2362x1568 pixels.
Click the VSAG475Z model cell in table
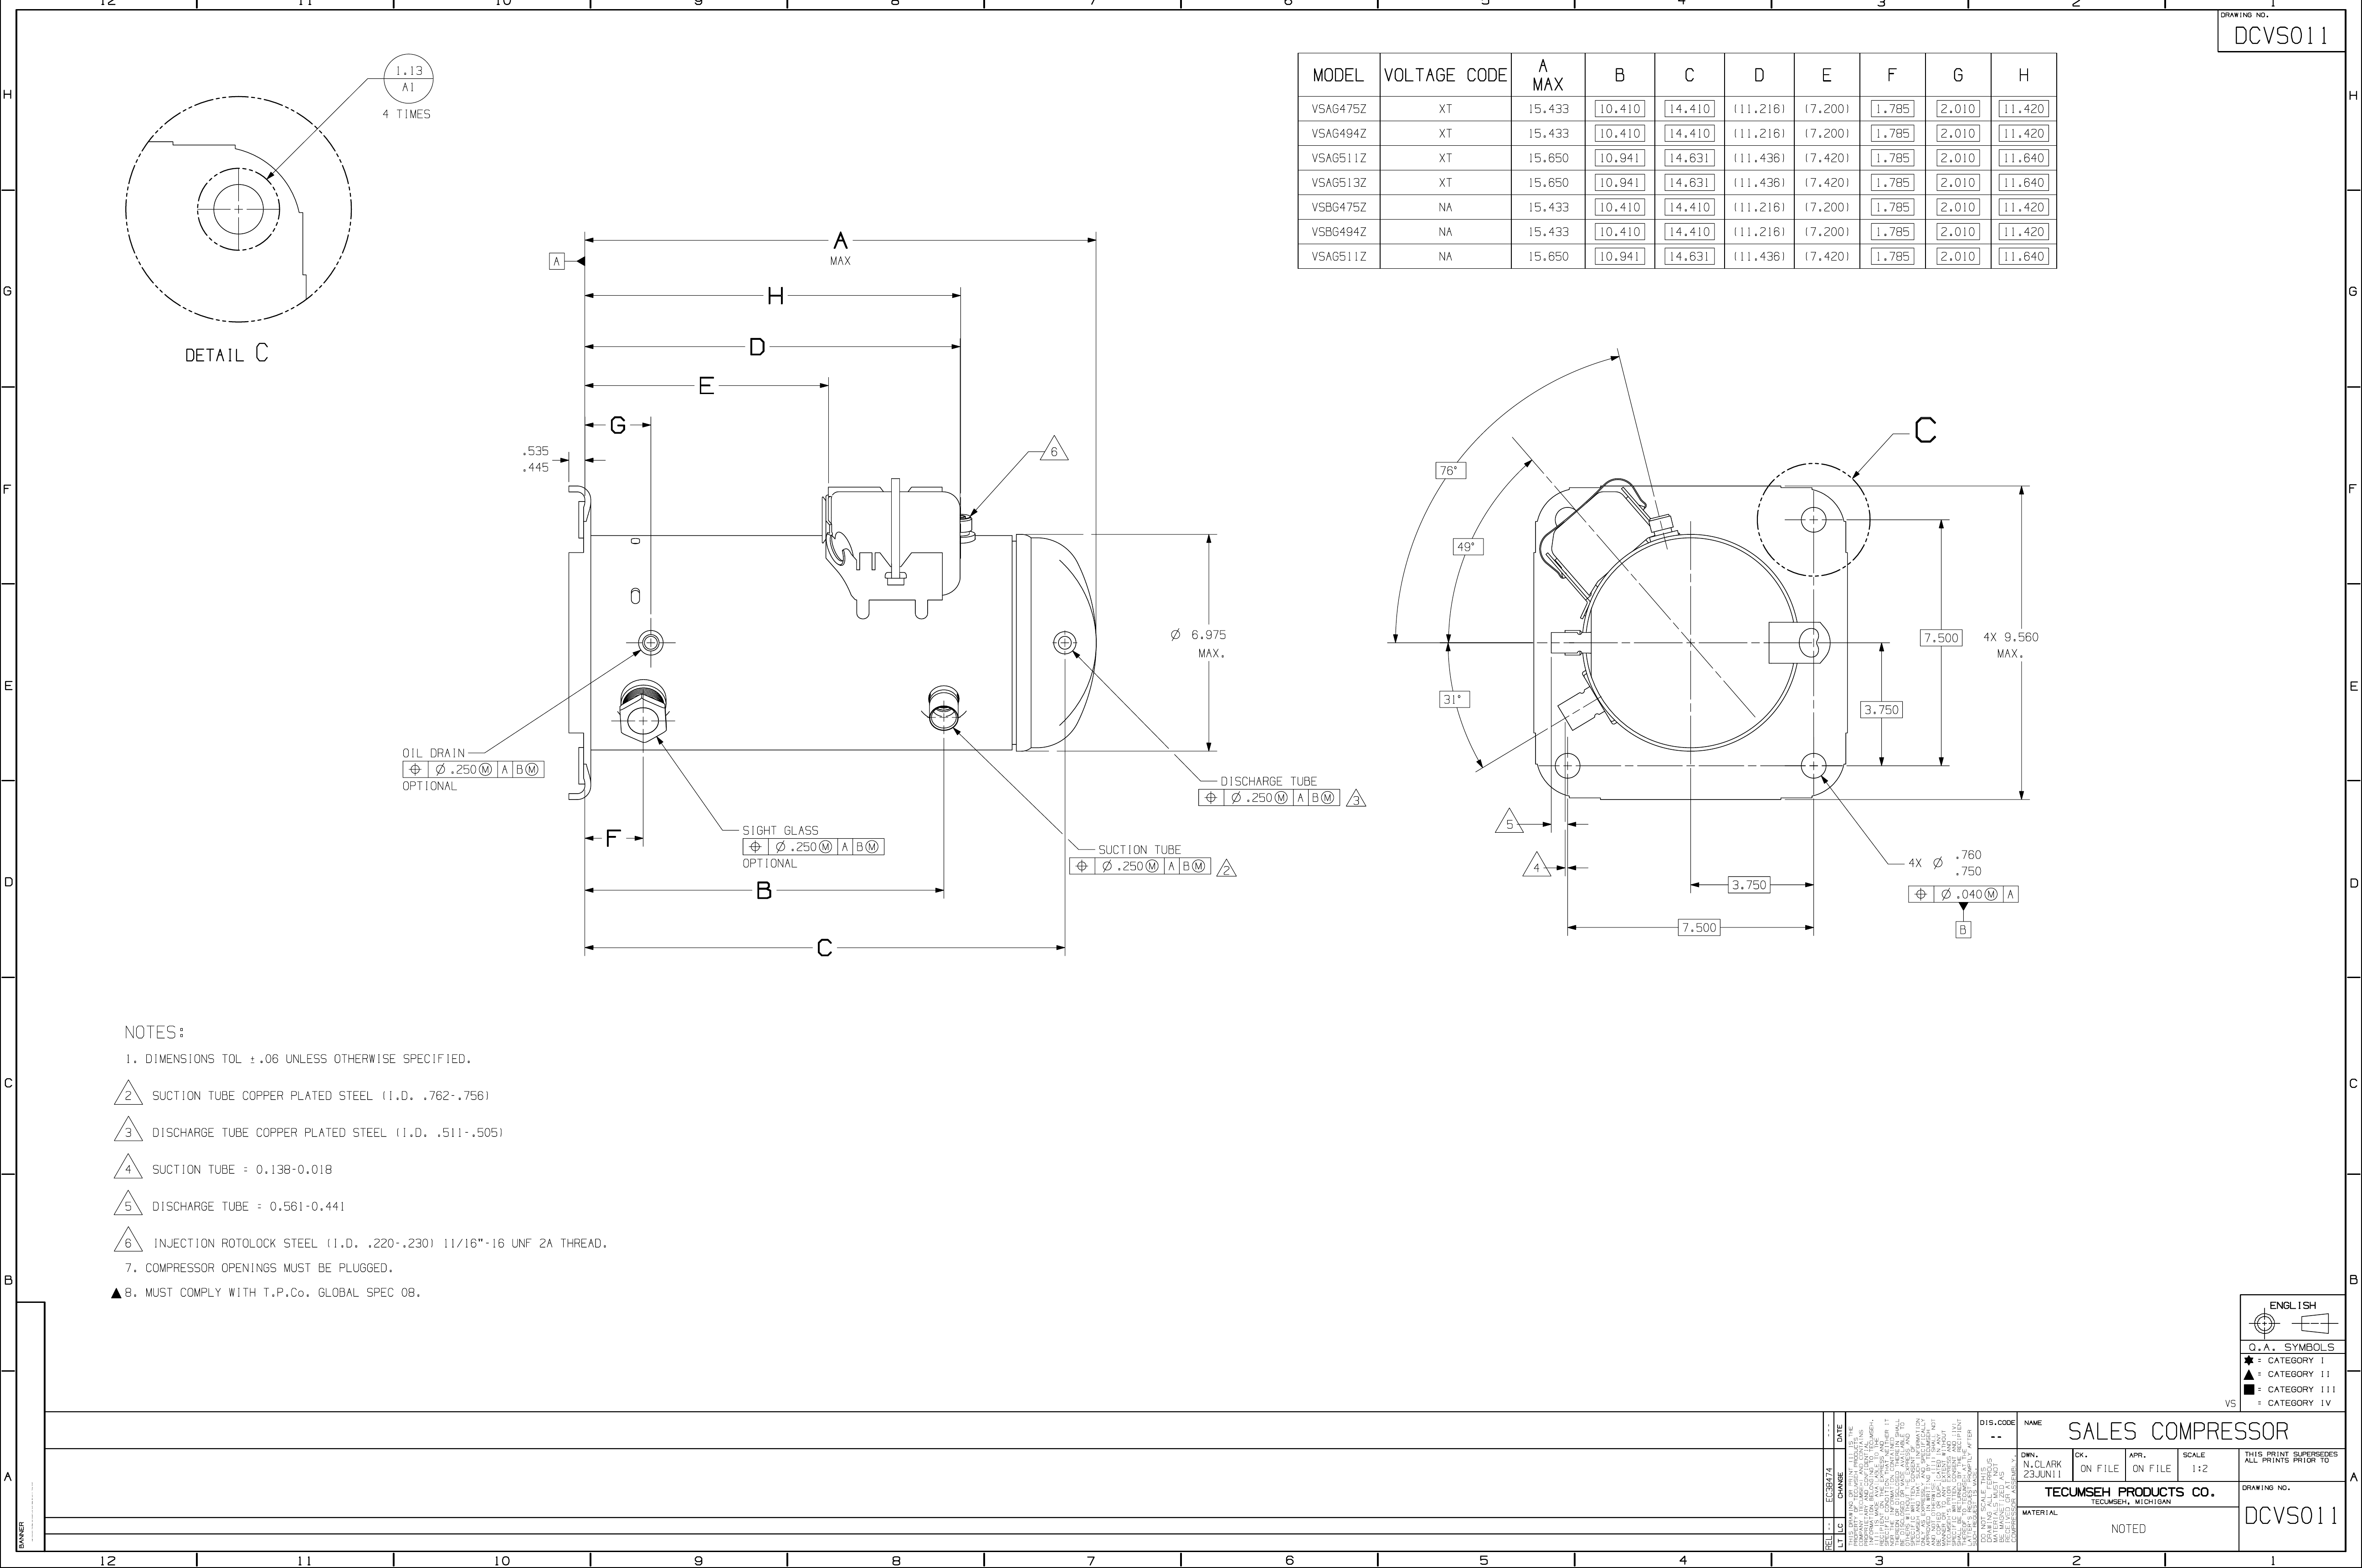point(1338,109)
